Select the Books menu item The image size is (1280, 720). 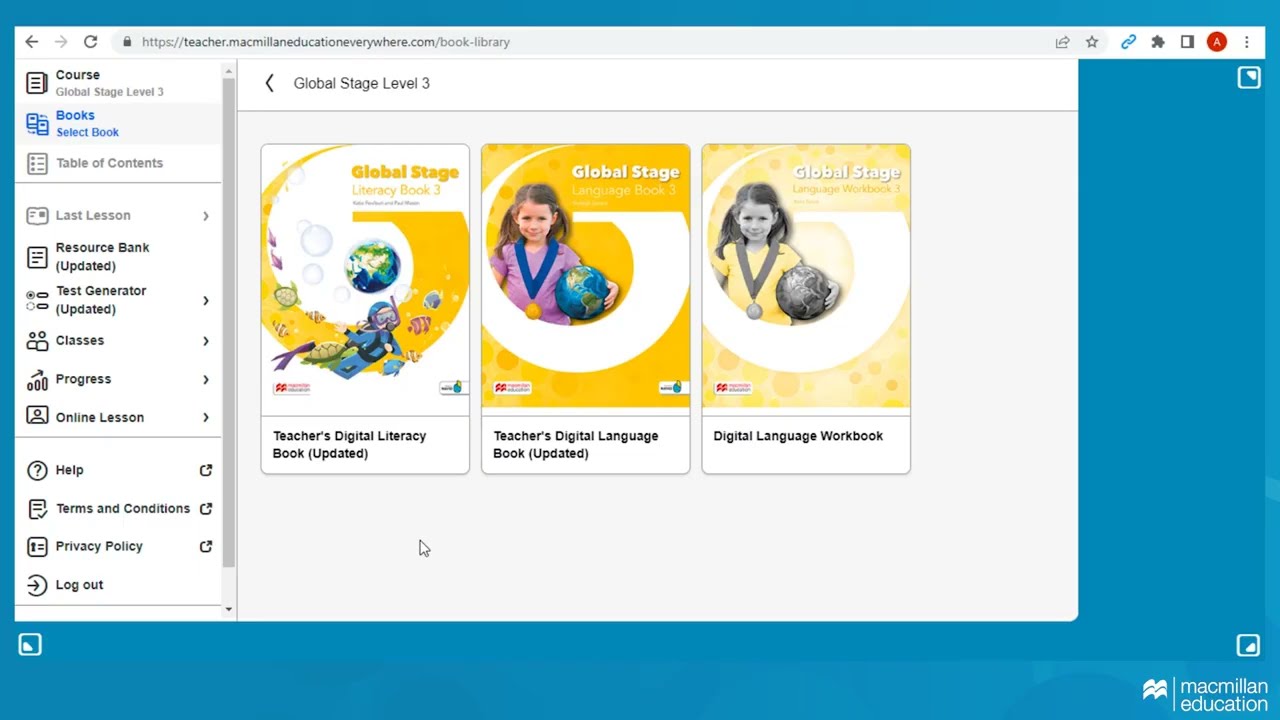pyautogui.click(x=118, y=123)
